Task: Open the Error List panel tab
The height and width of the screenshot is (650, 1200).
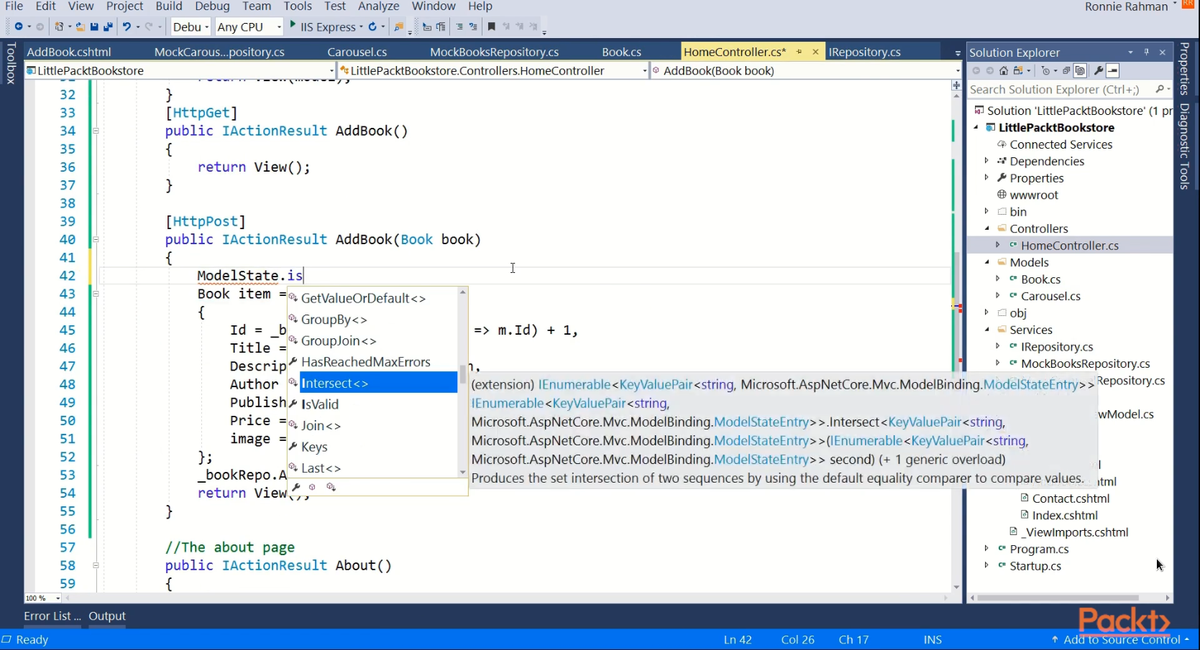Action: 52,616
